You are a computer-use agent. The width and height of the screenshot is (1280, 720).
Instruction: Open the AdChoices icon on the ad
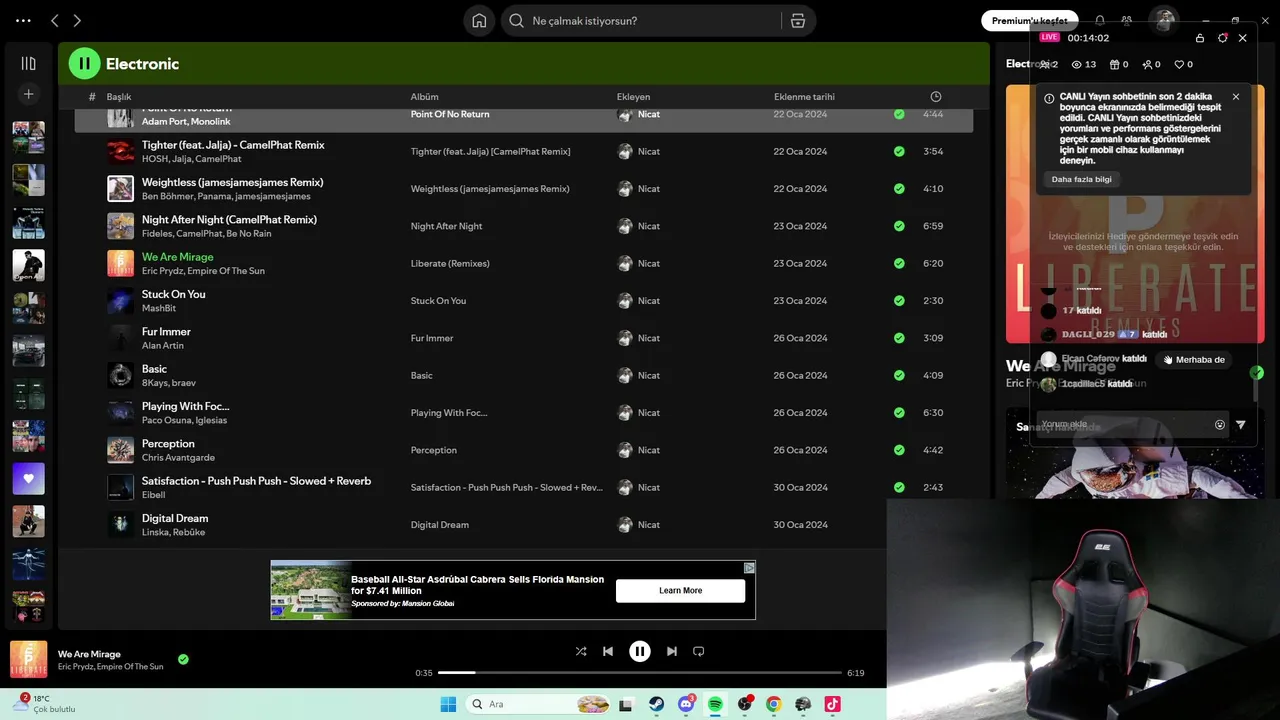(x=750, y=567)
